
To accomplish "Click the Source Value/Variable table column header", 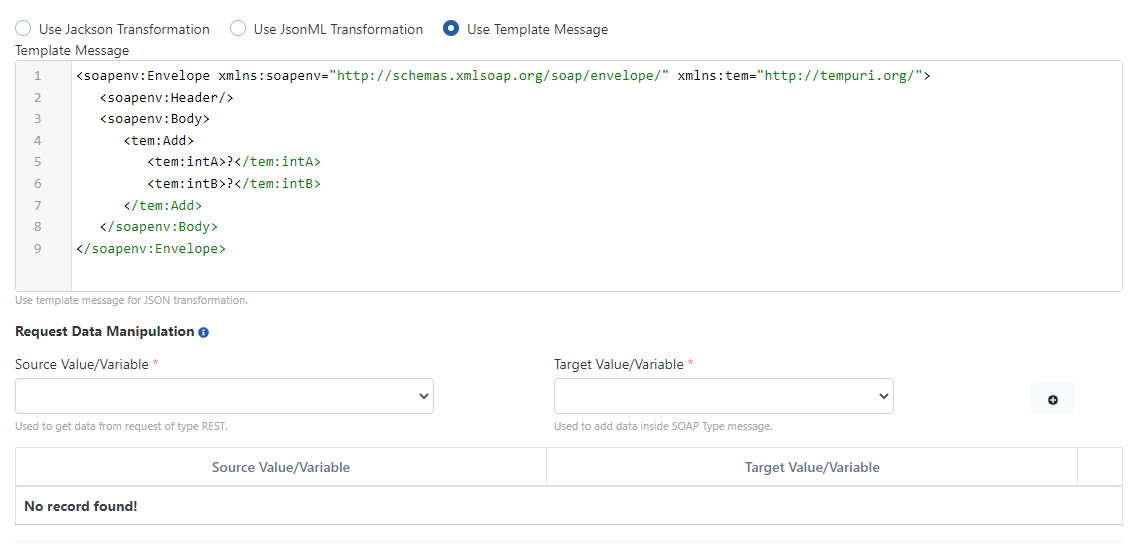I will coord(281,467).
